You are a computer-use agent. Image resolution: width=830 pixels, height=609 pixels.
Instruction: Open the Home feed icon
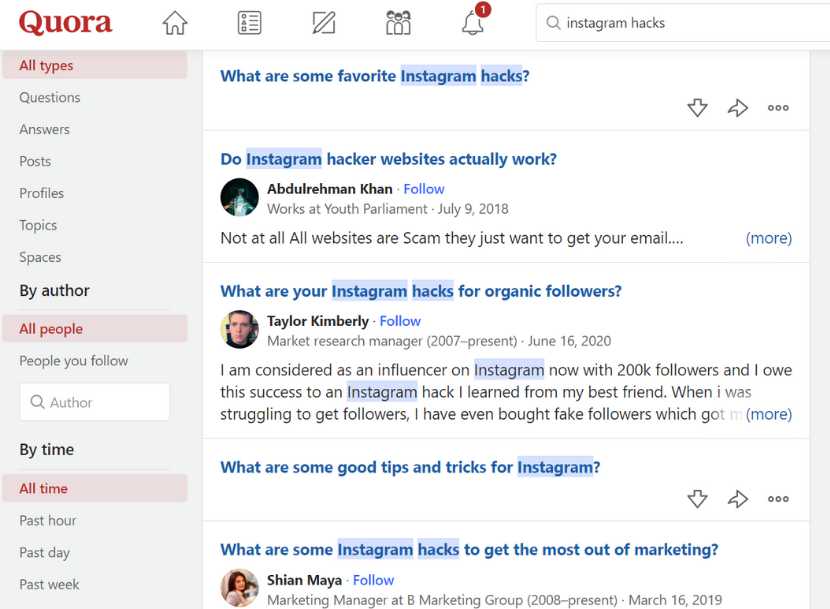click(x=175, y=23)
